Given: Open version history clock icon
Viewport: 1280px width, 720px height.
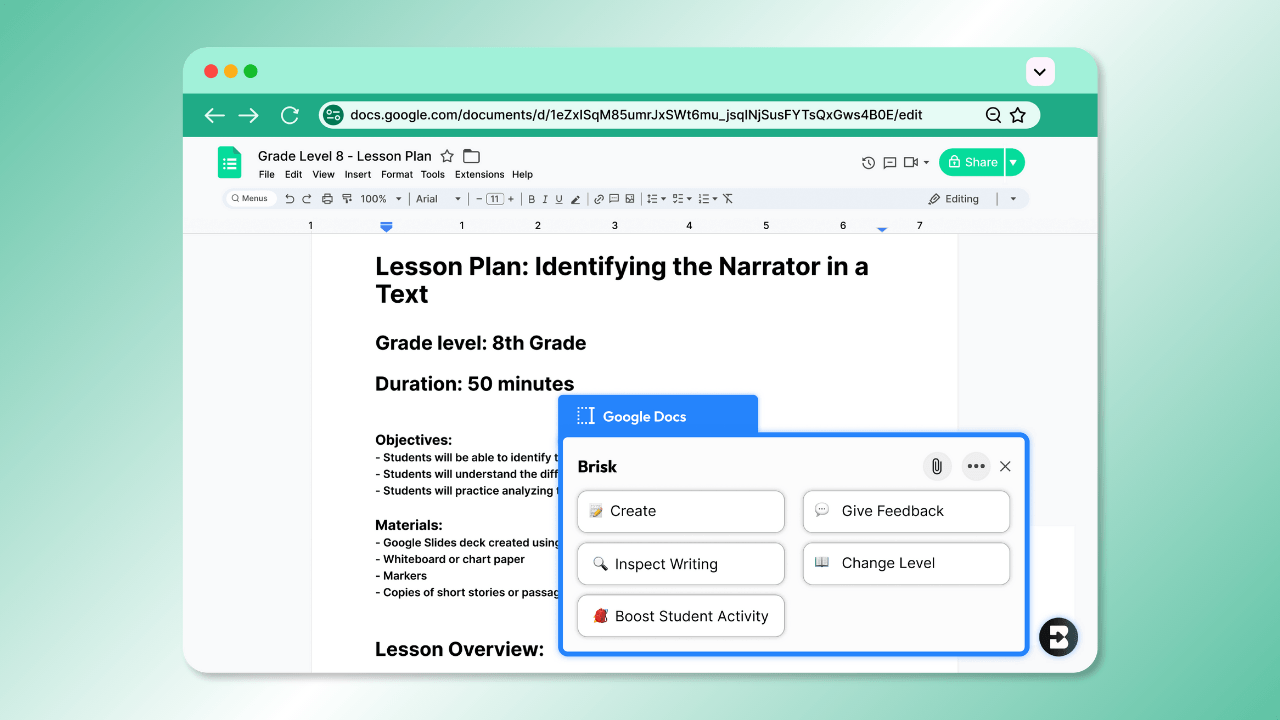Looking at the screenshot, I should (x=868, y=162).
